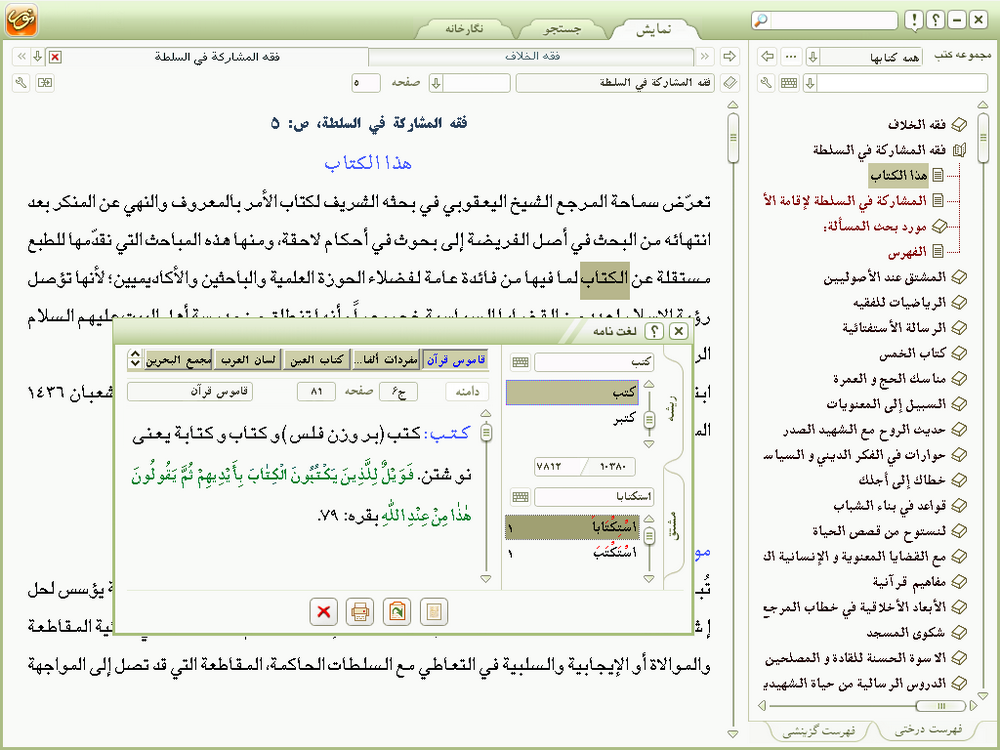1000x750 pixels.
Task: Click the print button in the dictionary dialog
Action: tap(360, 612)
